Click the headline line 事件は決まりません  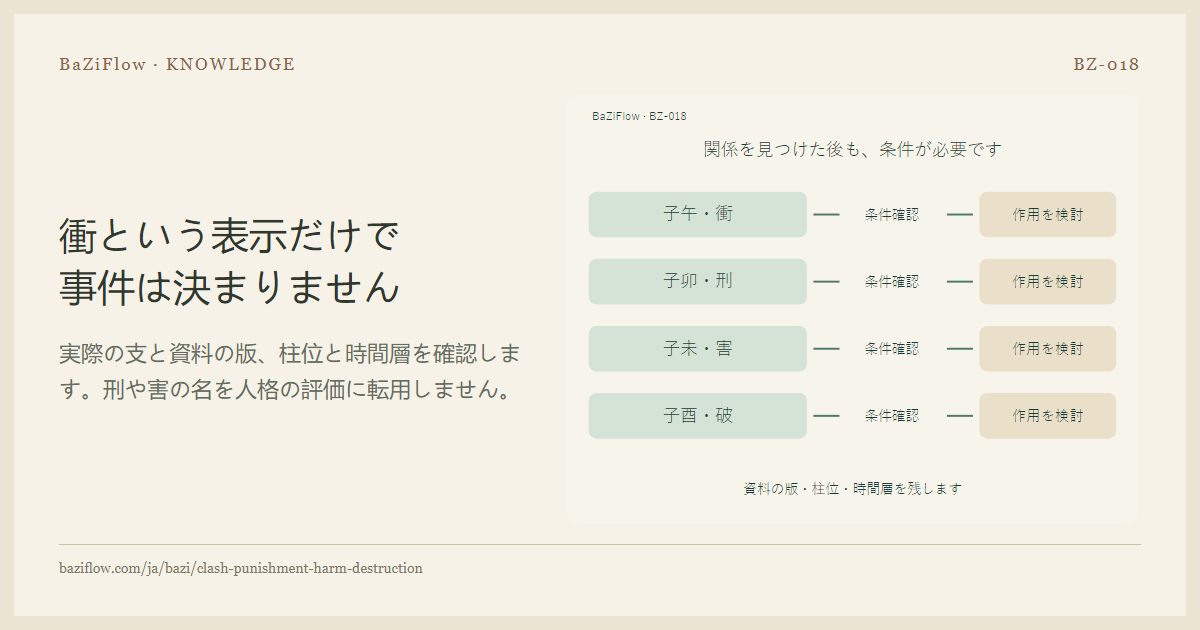(x=229, y=288)
